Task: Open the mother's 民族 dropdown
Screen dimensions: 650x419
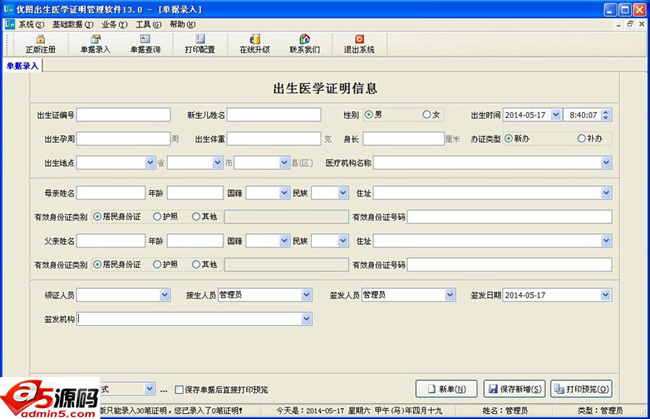Action: 343,193
